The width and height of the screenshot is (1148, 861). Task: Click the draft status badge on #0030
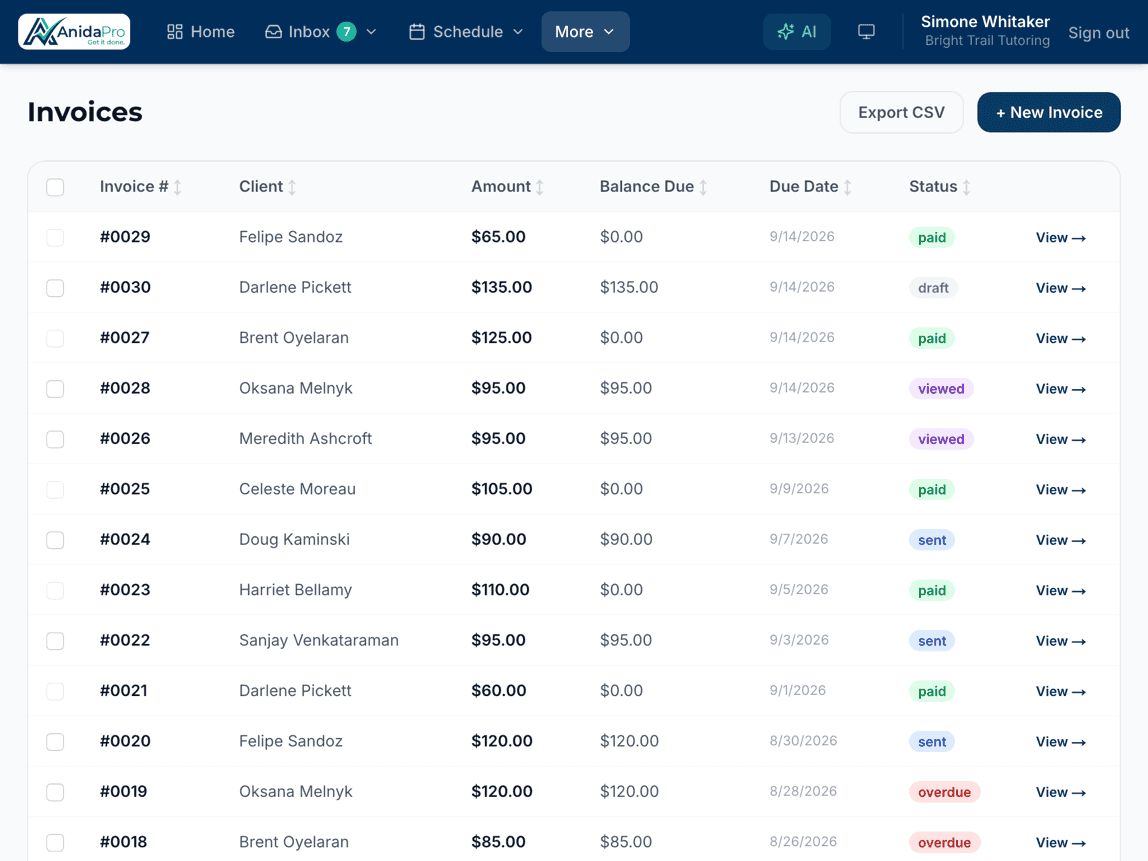[933, 288]
